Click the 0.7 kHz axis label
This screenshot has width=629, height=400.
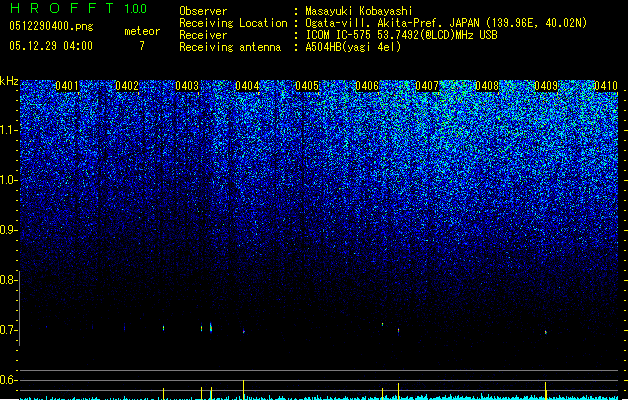(x=8, y=330)
